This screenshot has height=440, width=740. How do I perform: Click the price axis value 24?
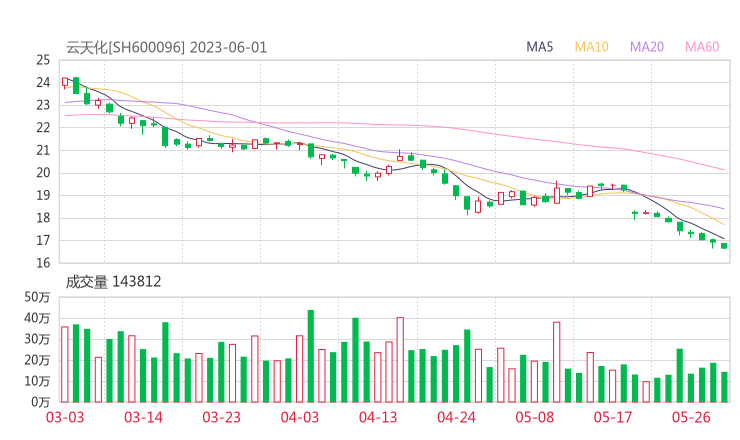43,83
